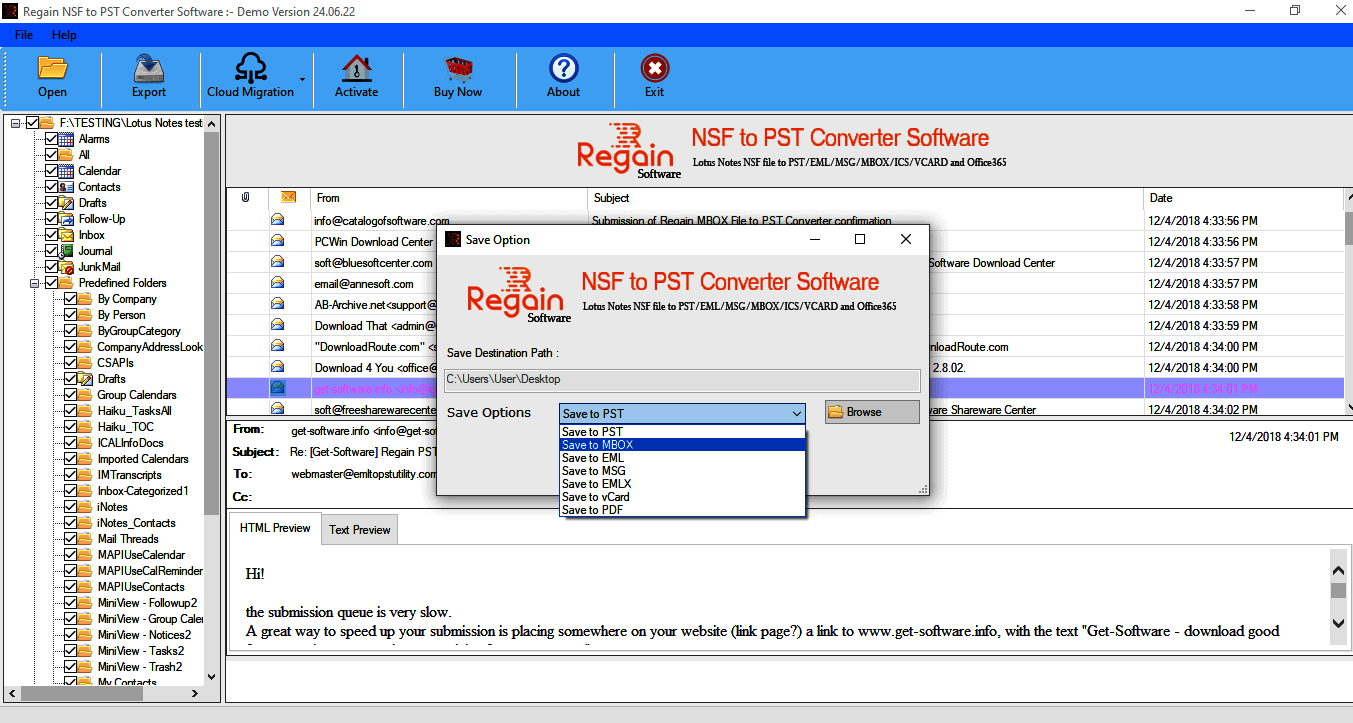Click the By Company folder icon
Screen dimensions: 1353x723
87,299
